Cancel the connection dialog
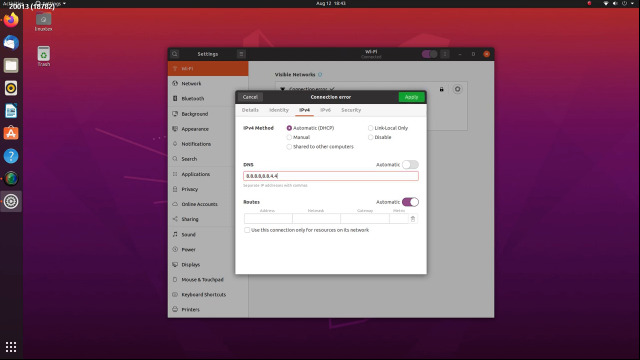Image resolution: width=640 pixels, height=360 pixels. coord(250,97)
